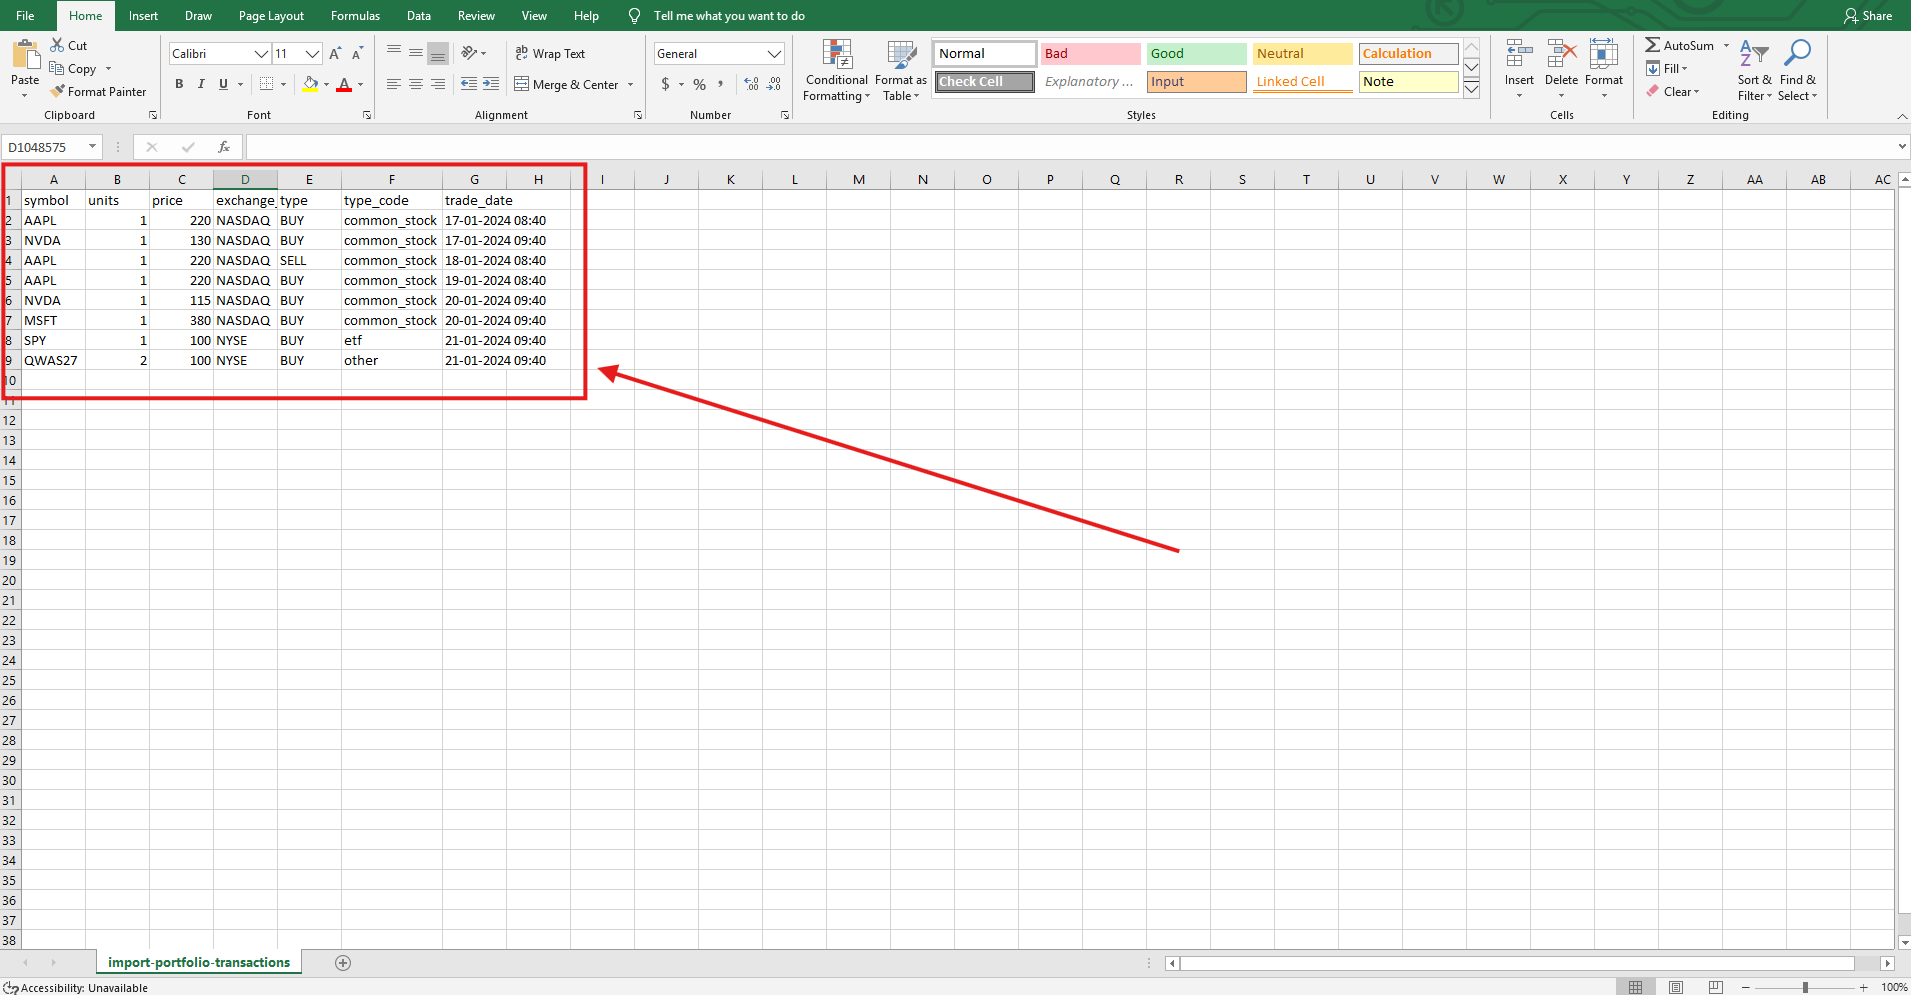Increase indent in Alignment group
This screenshot has height=995, width=1911.
tap(491, 84)
